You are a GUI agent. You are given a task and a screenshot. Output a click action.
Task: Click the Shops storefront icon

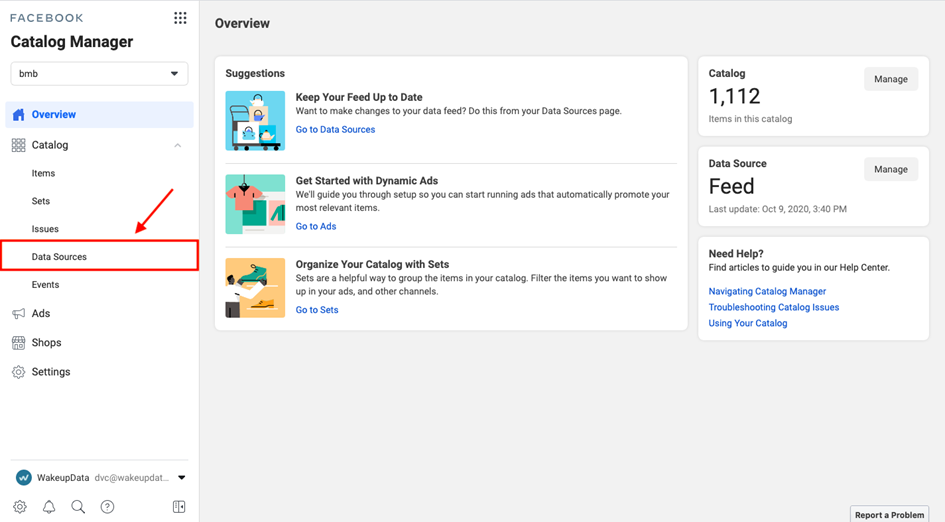tap(19, 343)
